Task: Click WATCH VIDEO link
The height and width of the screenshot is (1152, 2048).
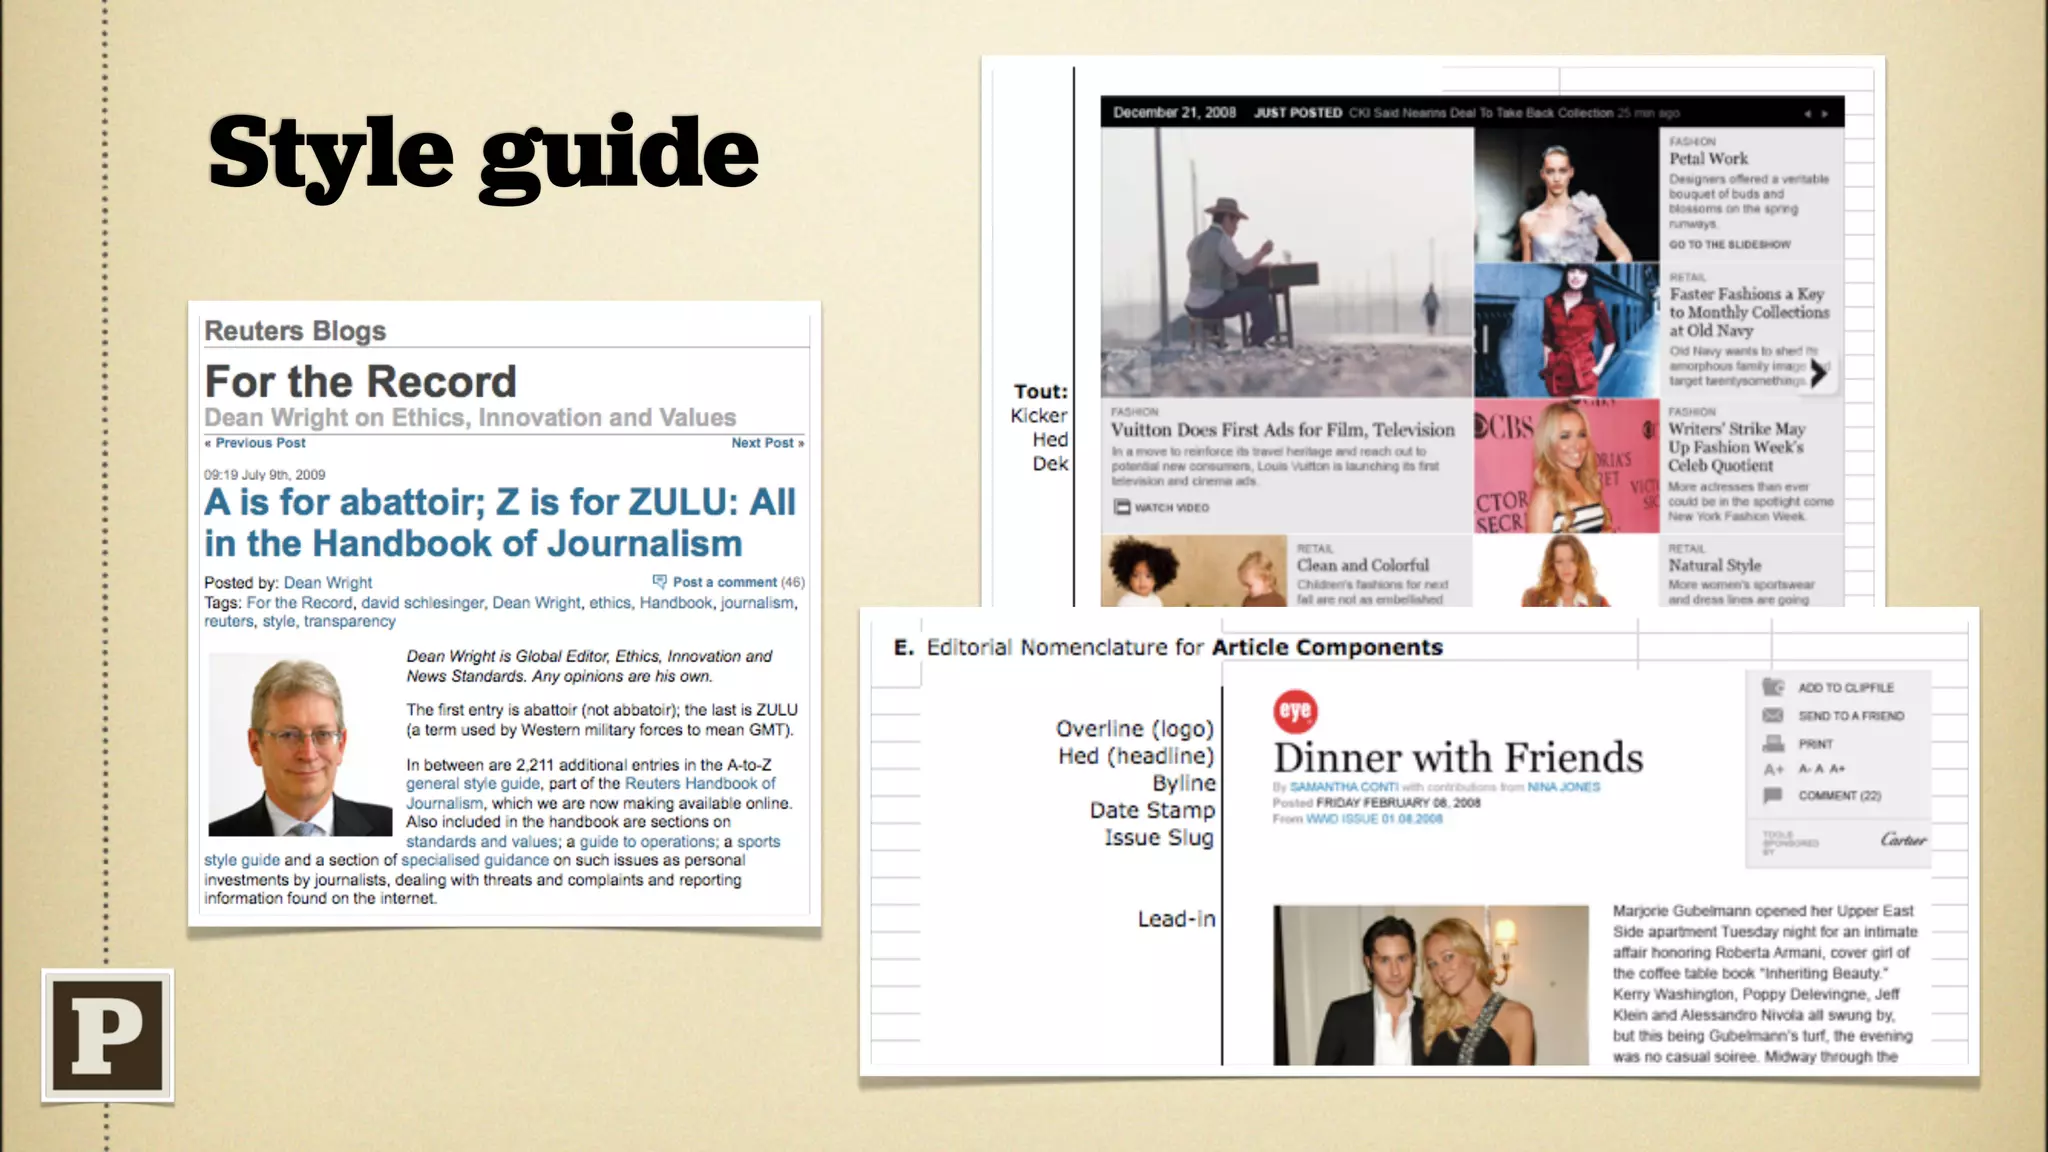Action: pyautogui.click(x=1171, y=508)
